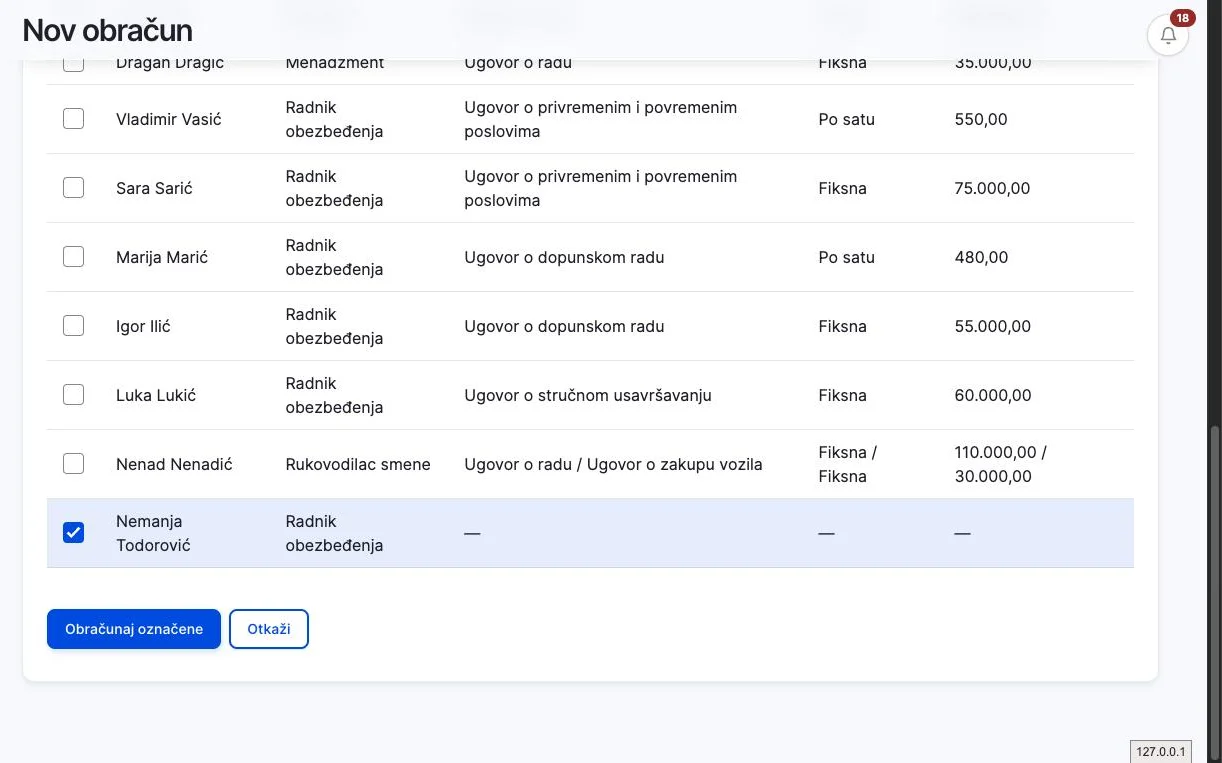Click "Ugovor o radu / Ugovor o zakupu vozila"
Viewport: 1222px width, 763px height.
[x=613, y=464]
